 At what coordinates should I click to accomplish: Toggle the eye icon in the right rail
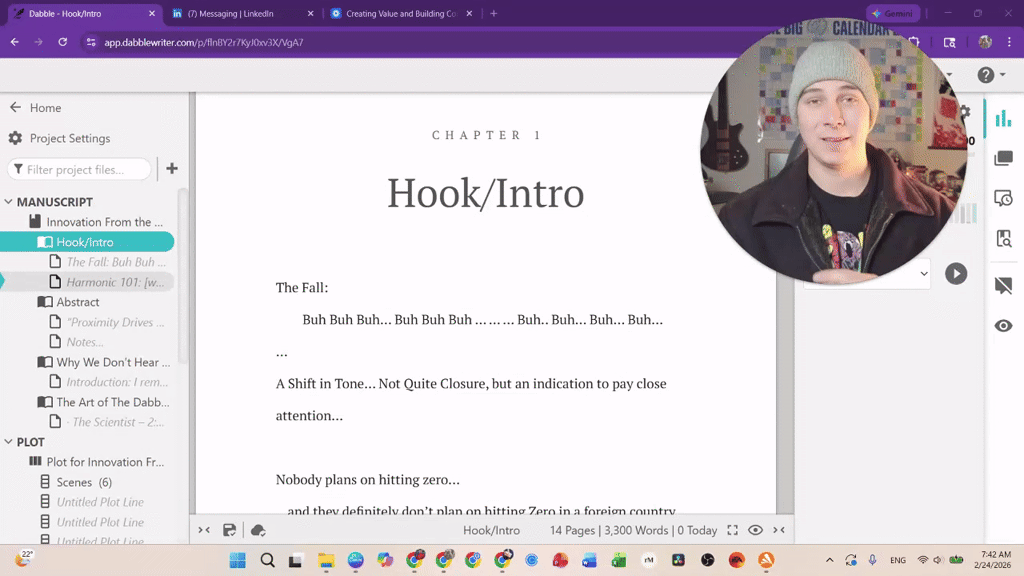(x=1003, y=325)
